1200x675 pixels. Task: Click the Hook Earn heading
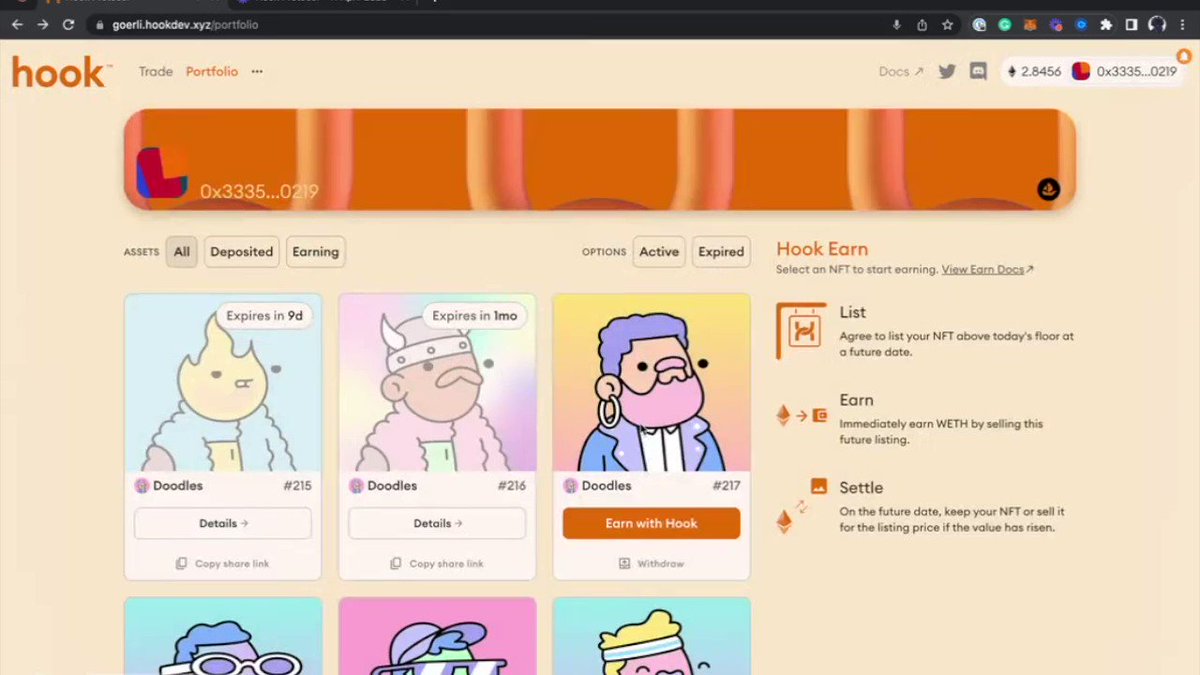pos(822,249)
